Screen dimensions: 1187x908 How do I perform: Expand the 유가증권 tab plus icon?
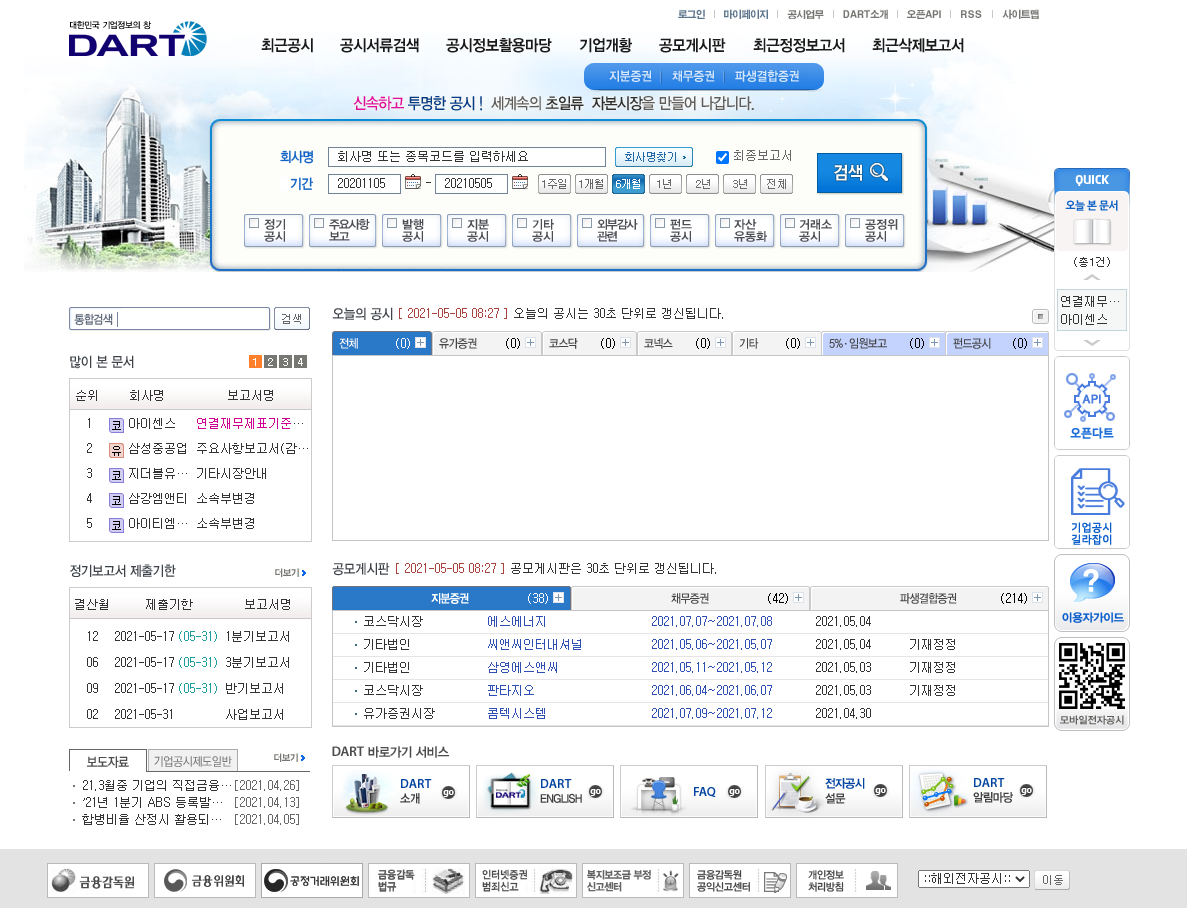[531, 343]
